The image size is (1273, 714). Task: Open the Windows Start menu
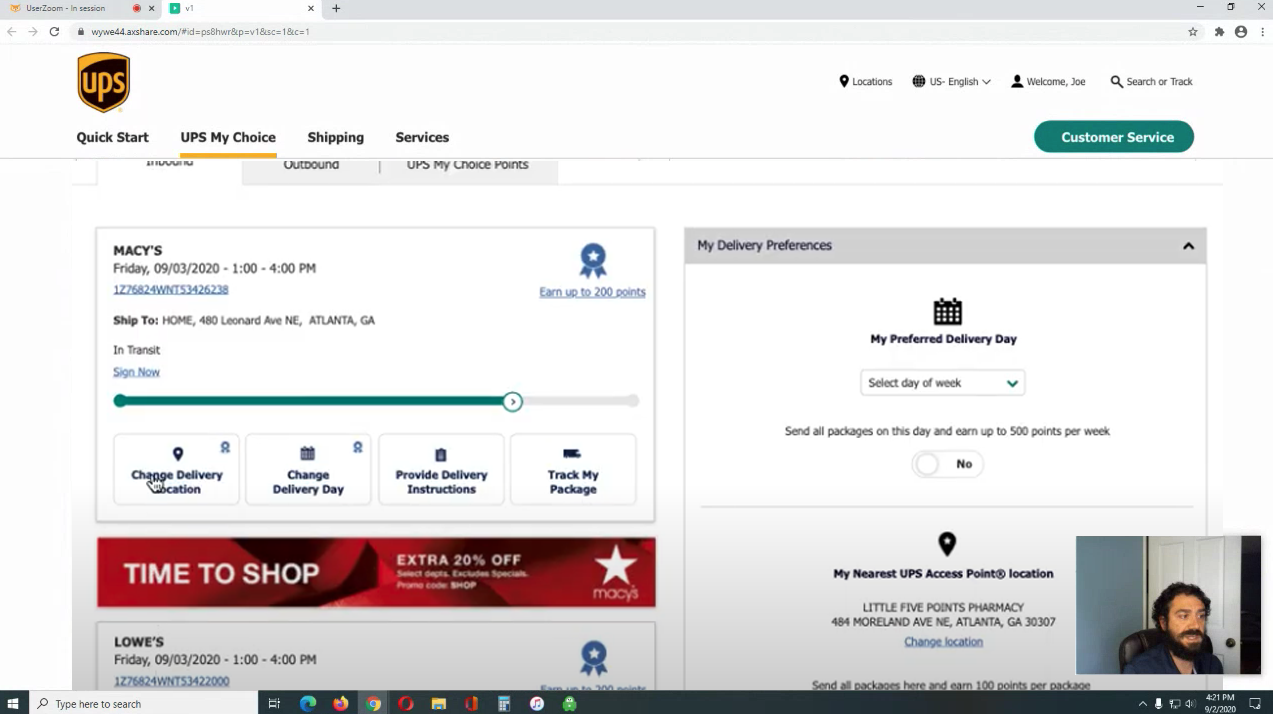pos(14,704)
